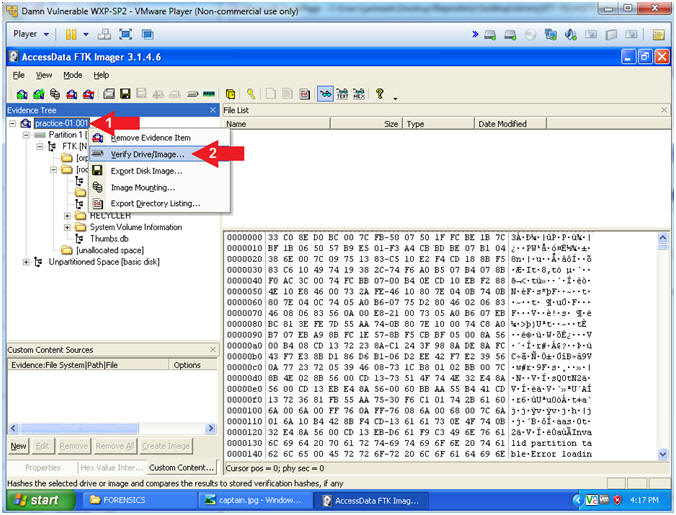Click the Capture Memory toolbar icon
The height and width of the screenshot is (515, 676).
point(209,94)
